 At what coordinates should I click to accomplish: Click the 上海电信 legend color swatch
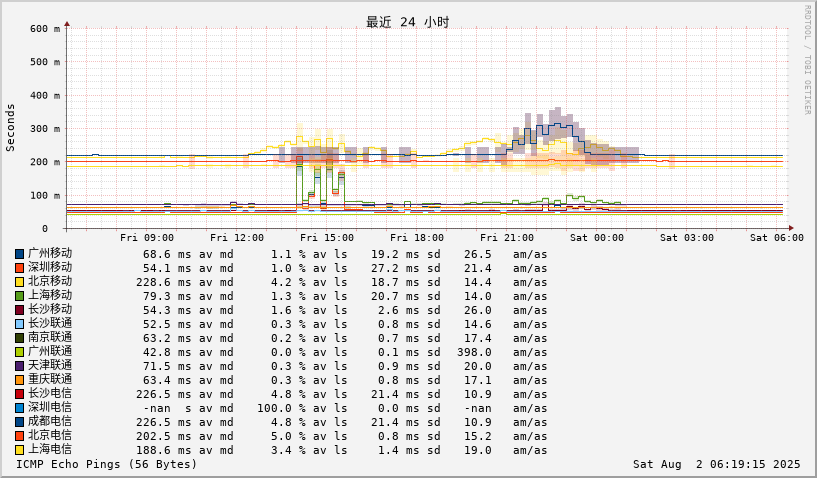coord(19,450)
